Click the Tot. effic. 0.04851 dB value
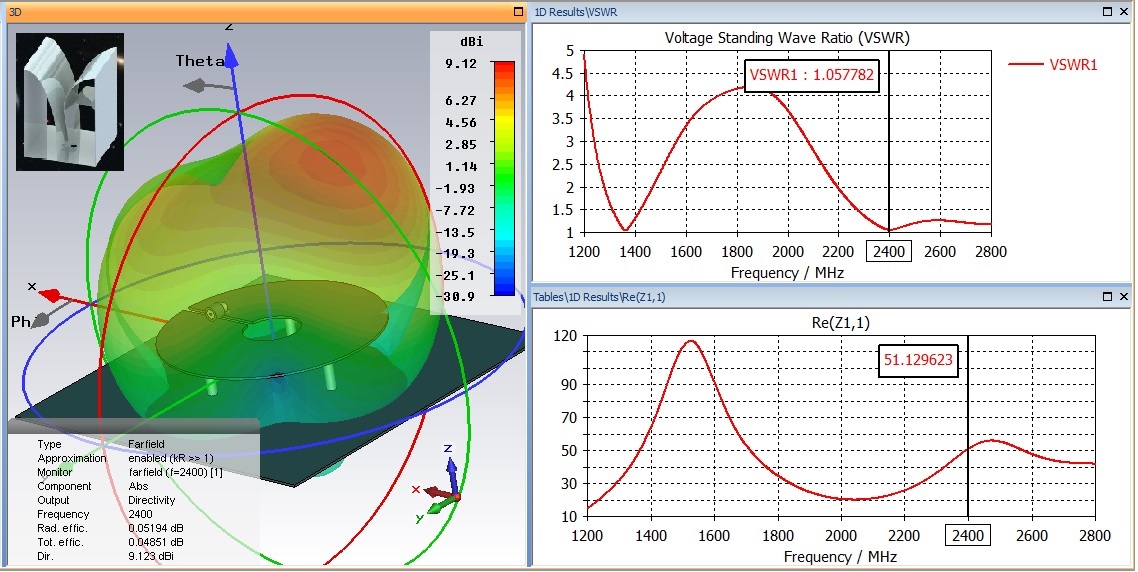1138x572 pixels. pyautogui.click(x=156, y=542)
